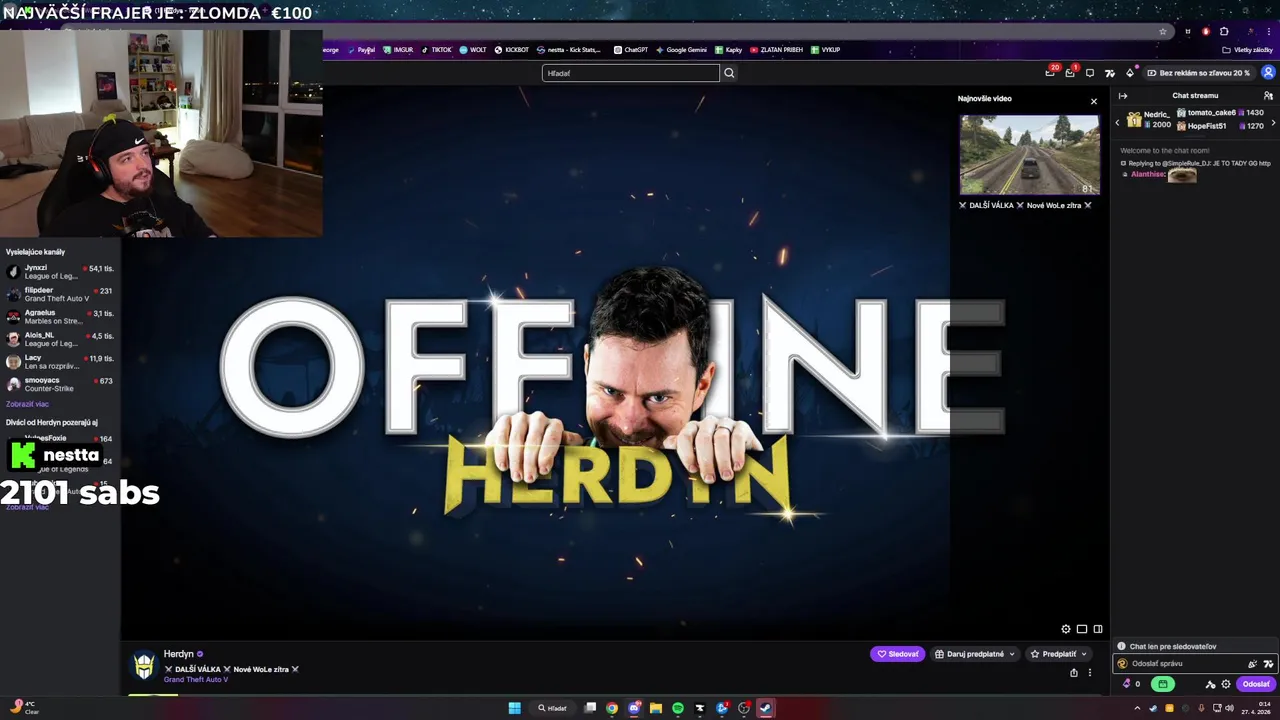Image resolution: width=1280 pixels, height=720 pixels.
Task: Open Windows Start menu
Action: [x=514, y=708]
